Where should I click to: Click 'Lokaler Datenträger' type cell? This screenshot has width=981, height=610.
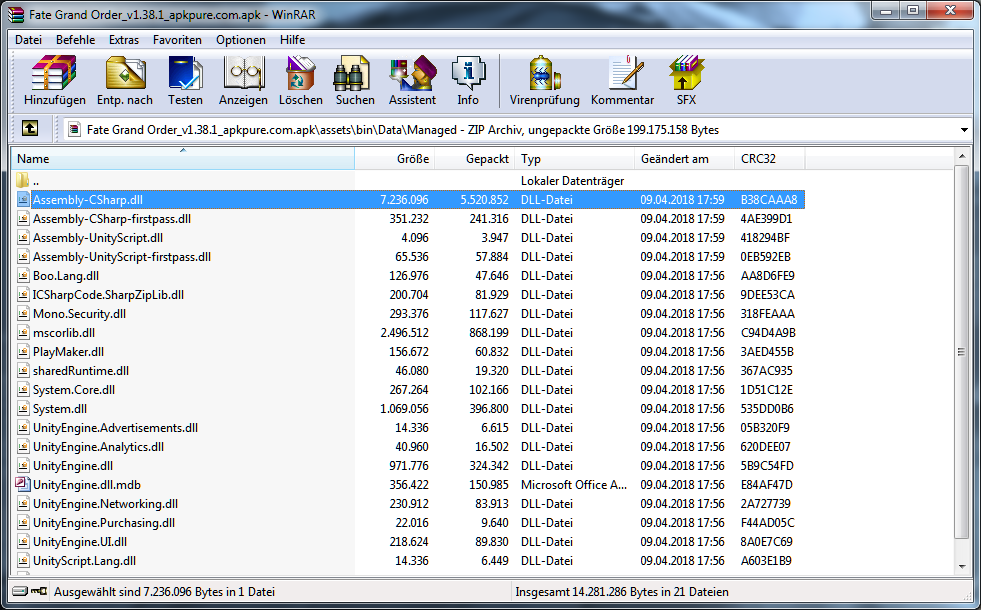[572, 181]
